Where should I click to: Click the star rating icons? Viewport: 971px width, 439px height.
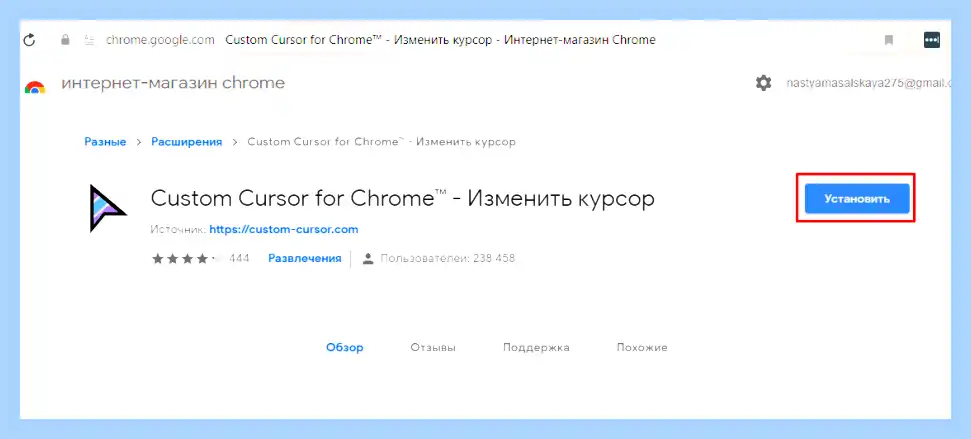click(x=186, y=259)
